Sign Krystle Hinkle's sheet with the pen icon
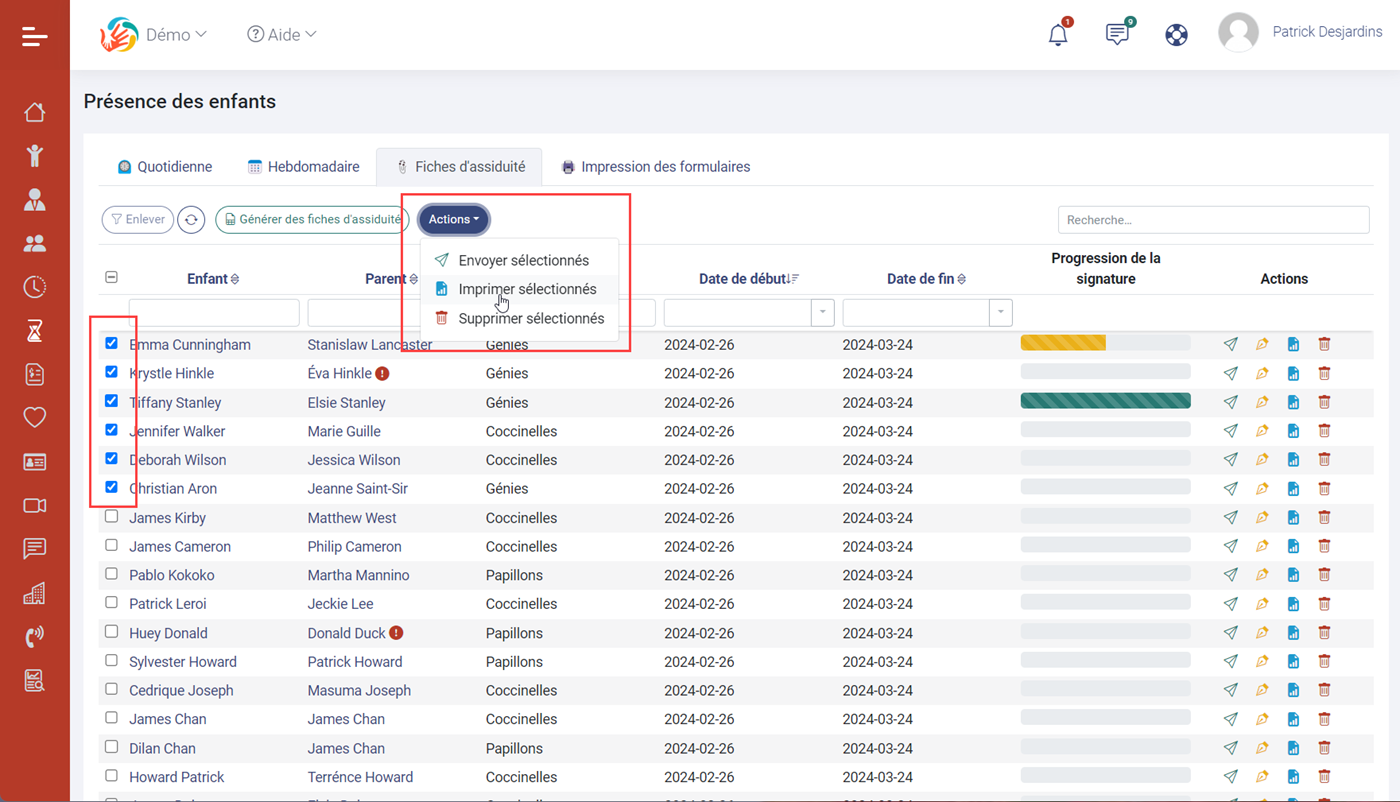 tap(1262, 373)
